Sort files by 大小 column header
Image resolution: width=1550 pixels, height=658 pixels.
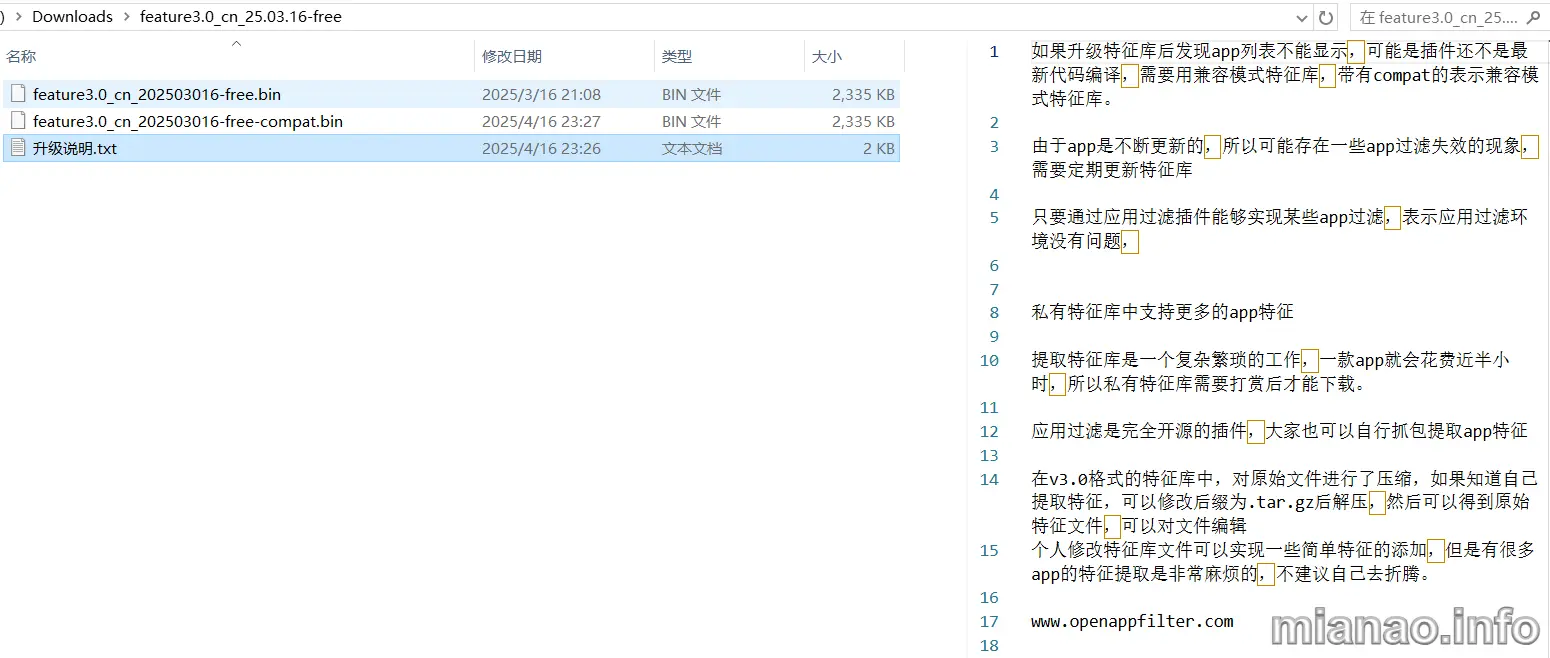827,57
